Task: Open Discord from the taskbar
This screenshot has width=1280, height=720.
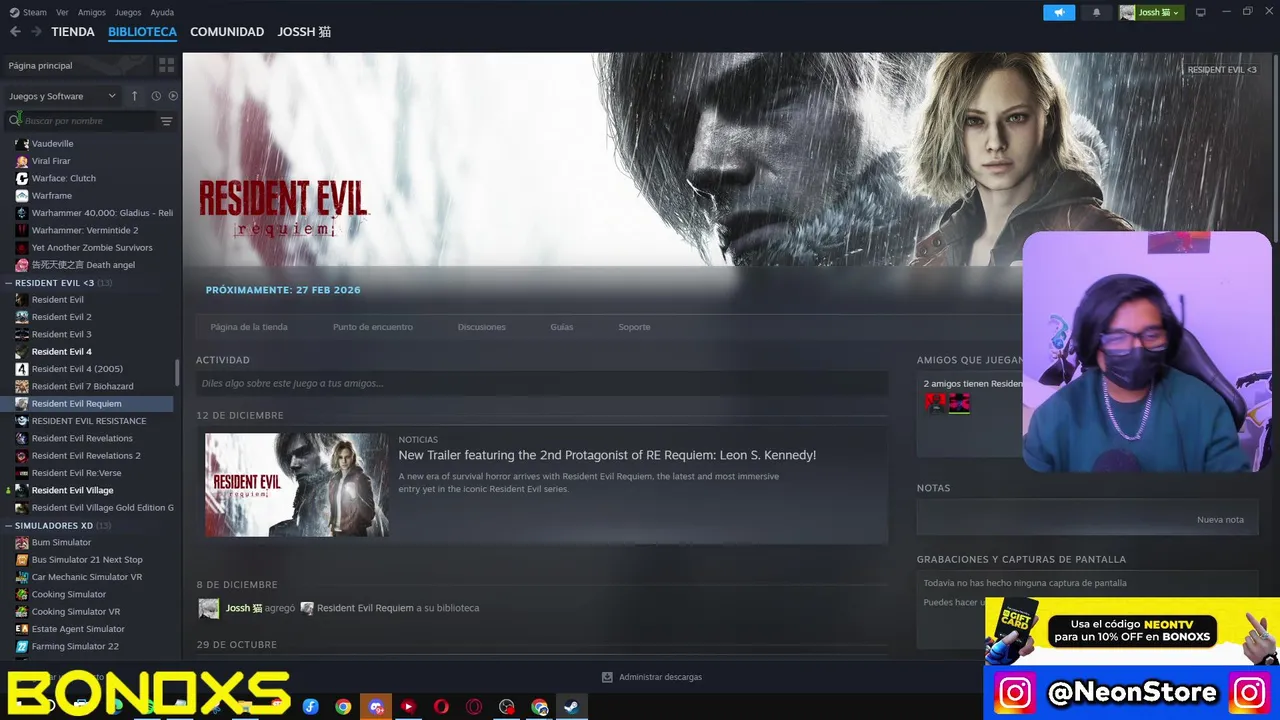Action: [376, 707]
